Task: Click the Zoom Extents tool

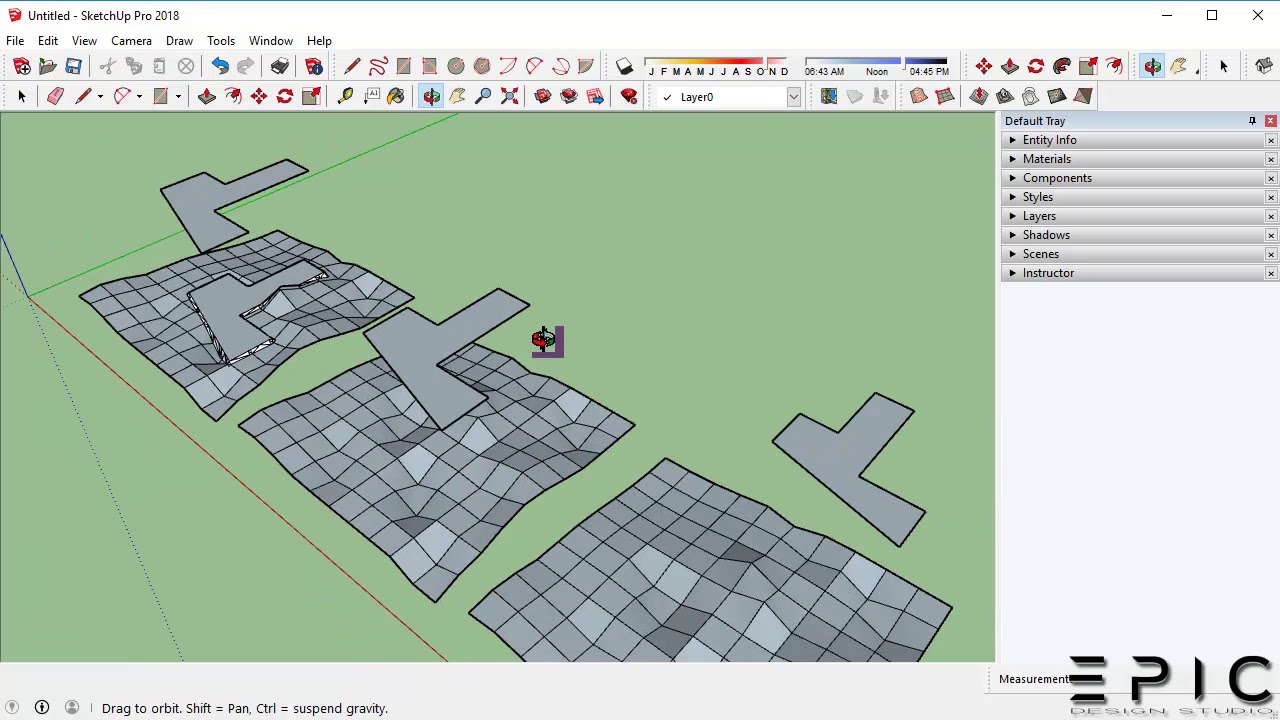Action: tap(509, 96)
